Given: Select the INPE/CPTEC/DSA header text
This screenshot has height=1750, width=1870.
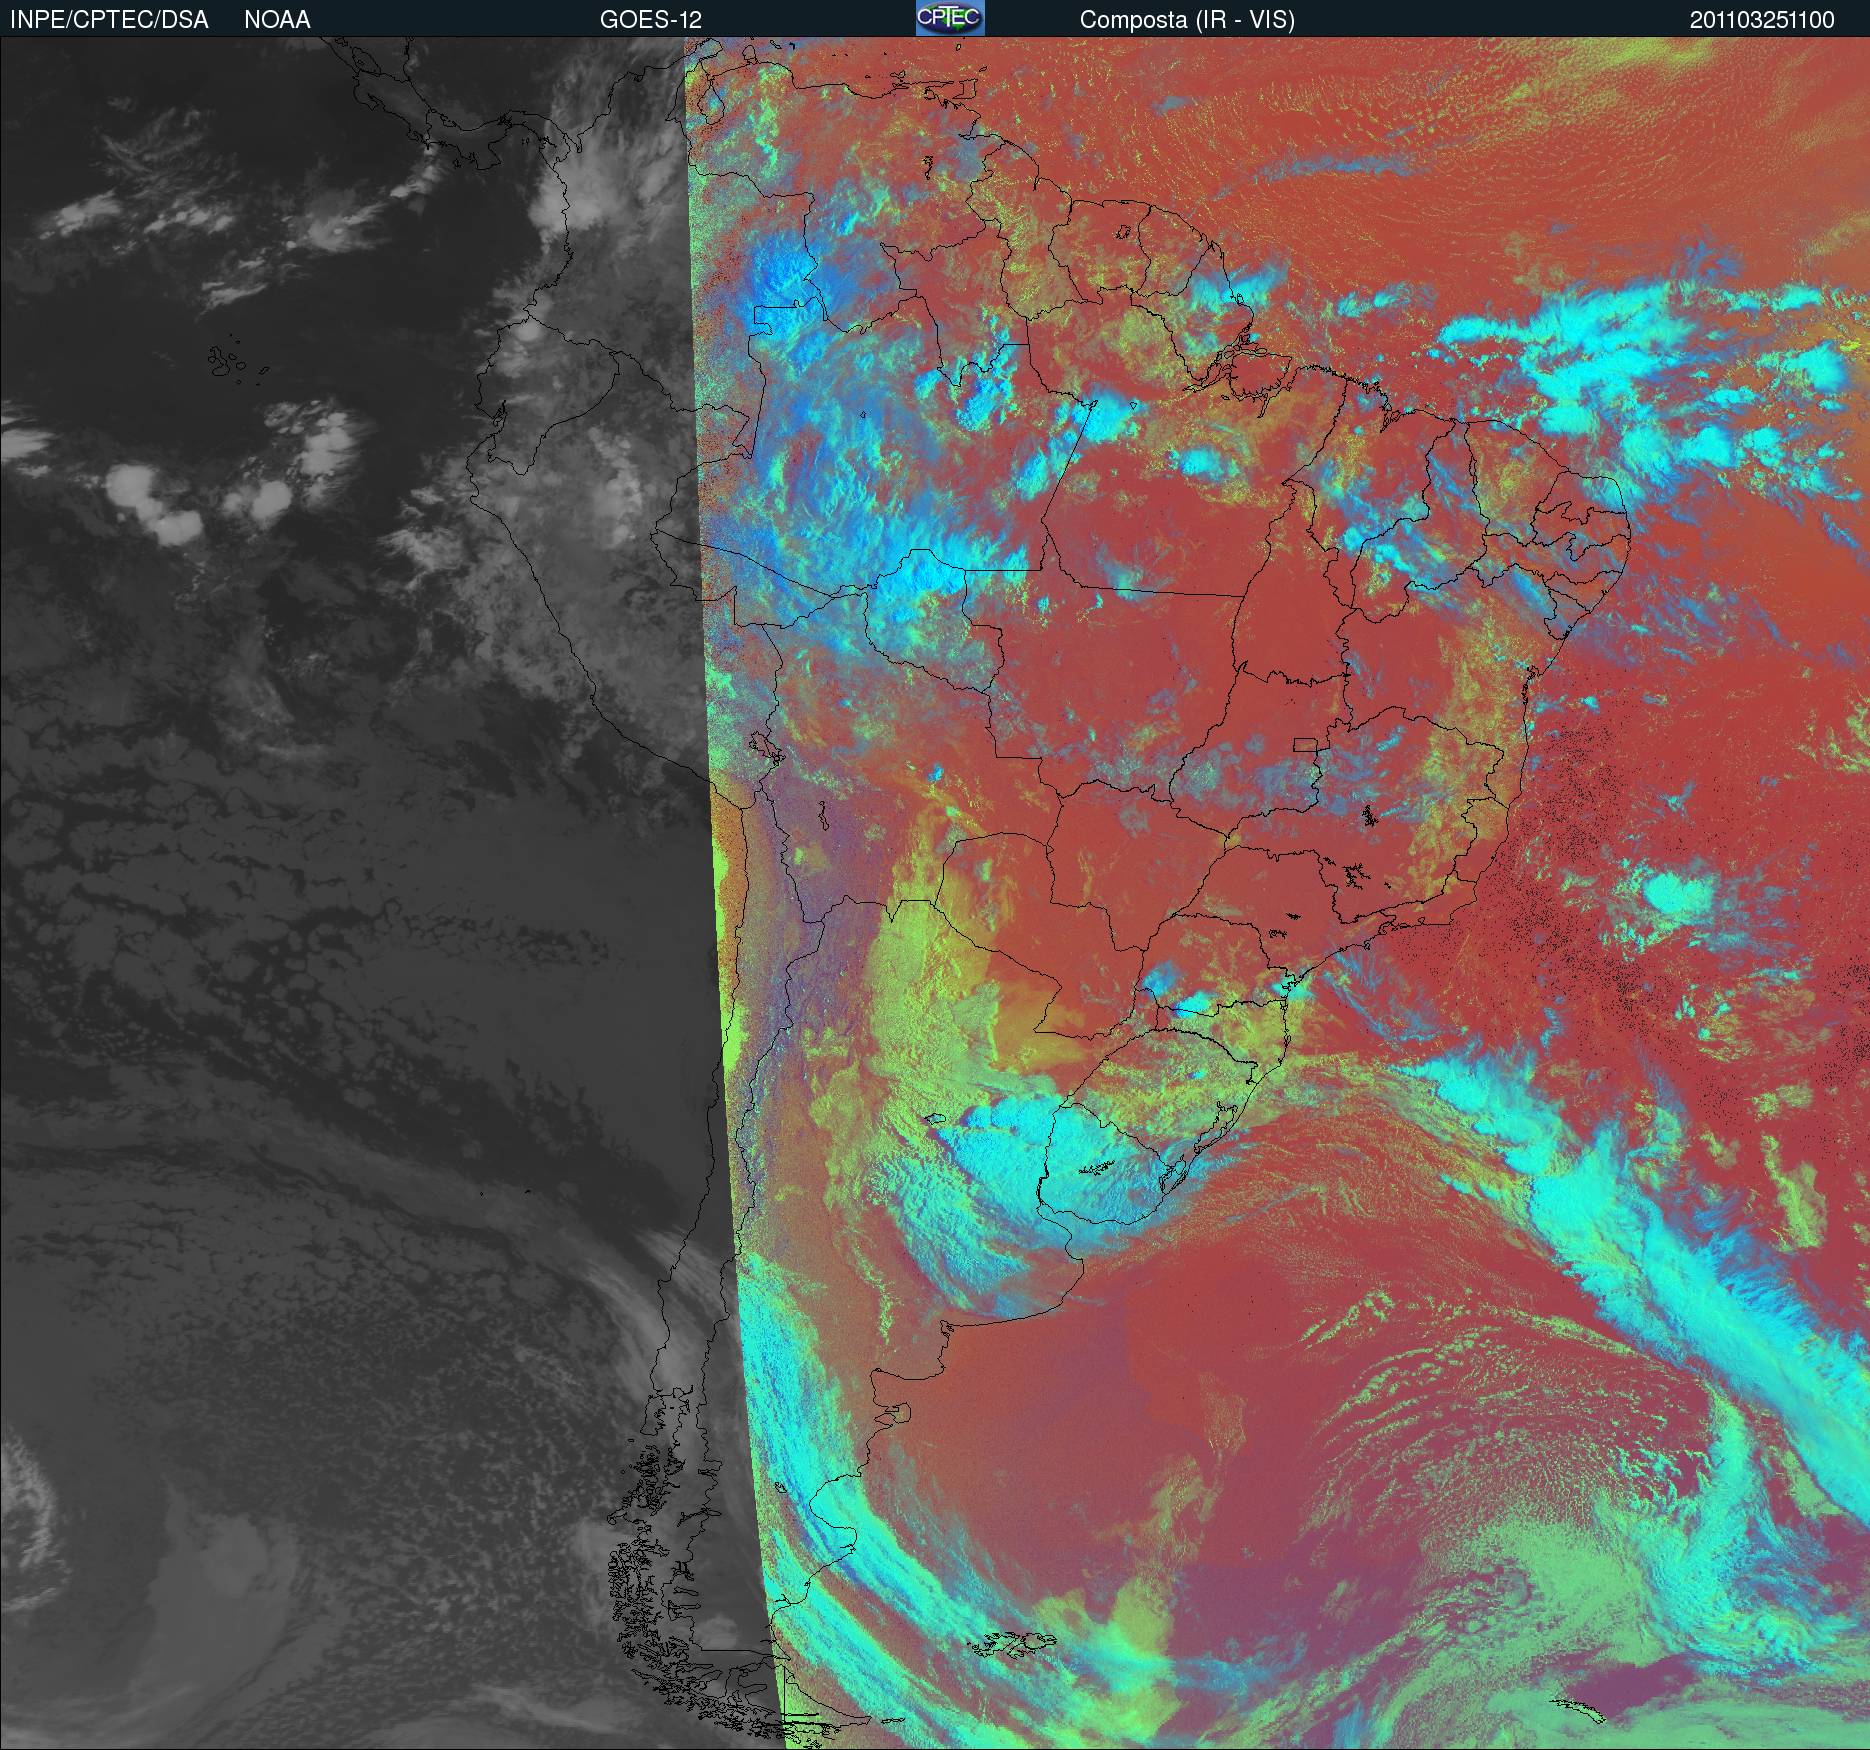Looking at the screenshot, I should (109, 20).
